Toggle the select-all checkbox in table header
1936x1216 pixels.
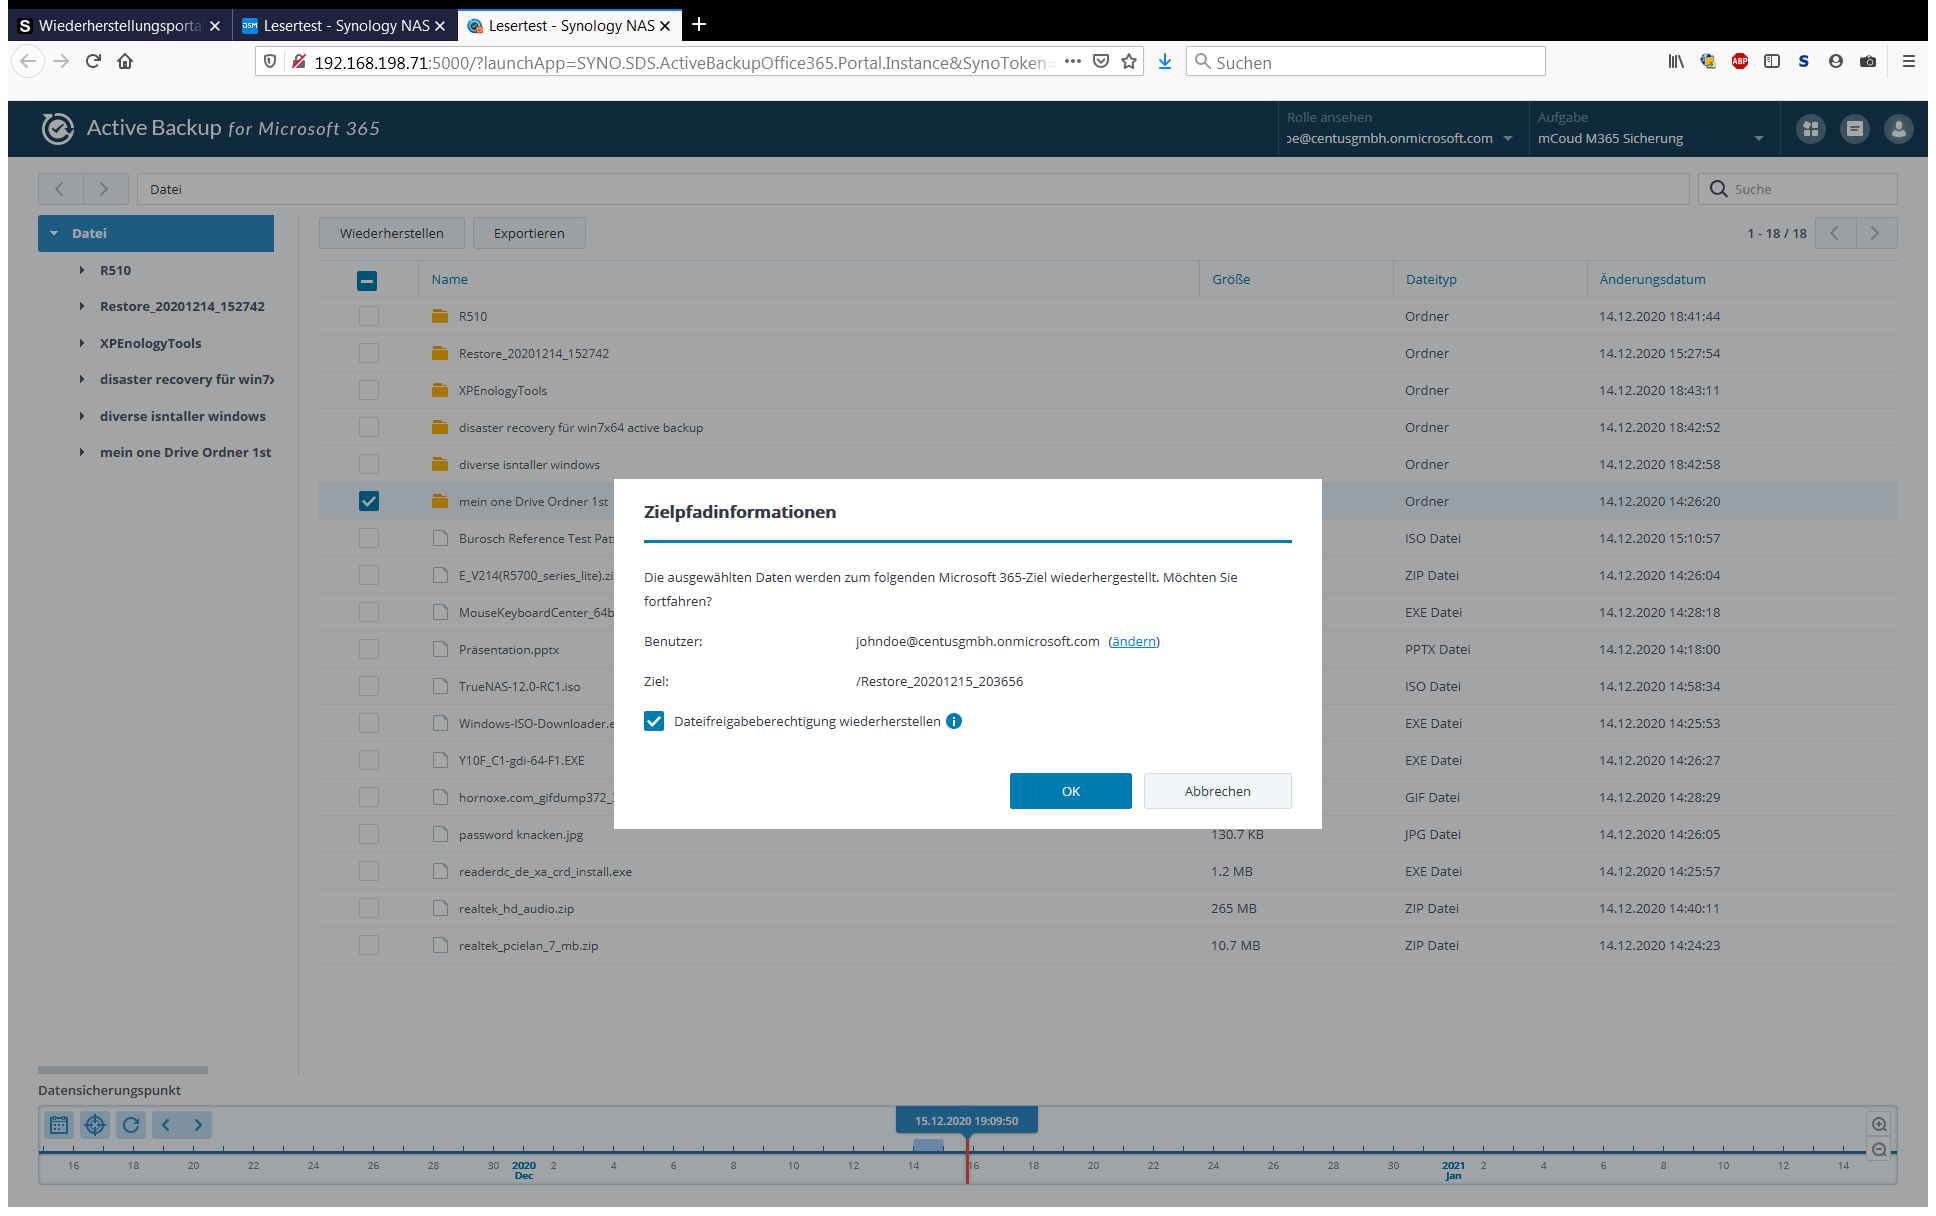(367, 281)
